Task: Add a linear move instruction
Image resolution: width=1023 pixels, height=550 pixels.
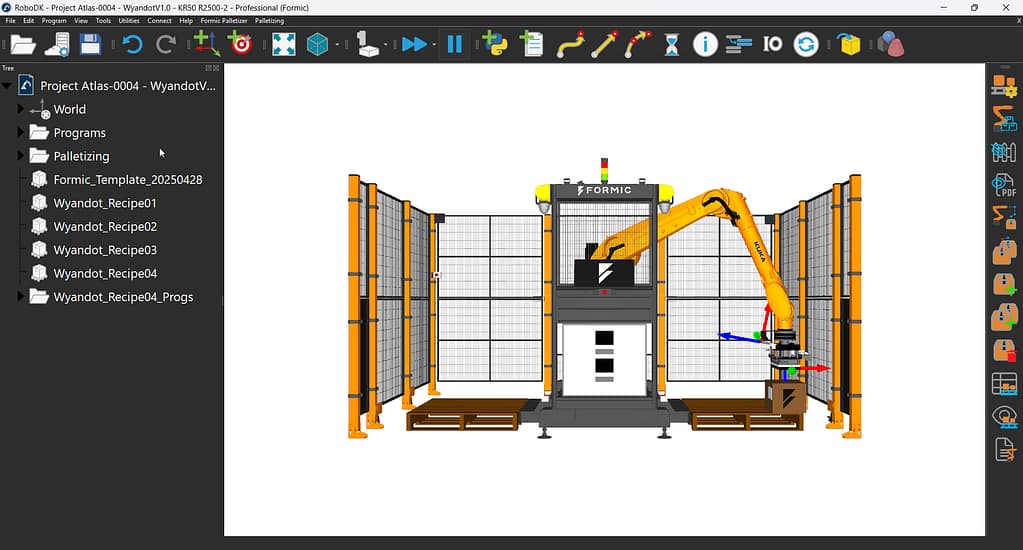Action: click(x=603, y=44)
